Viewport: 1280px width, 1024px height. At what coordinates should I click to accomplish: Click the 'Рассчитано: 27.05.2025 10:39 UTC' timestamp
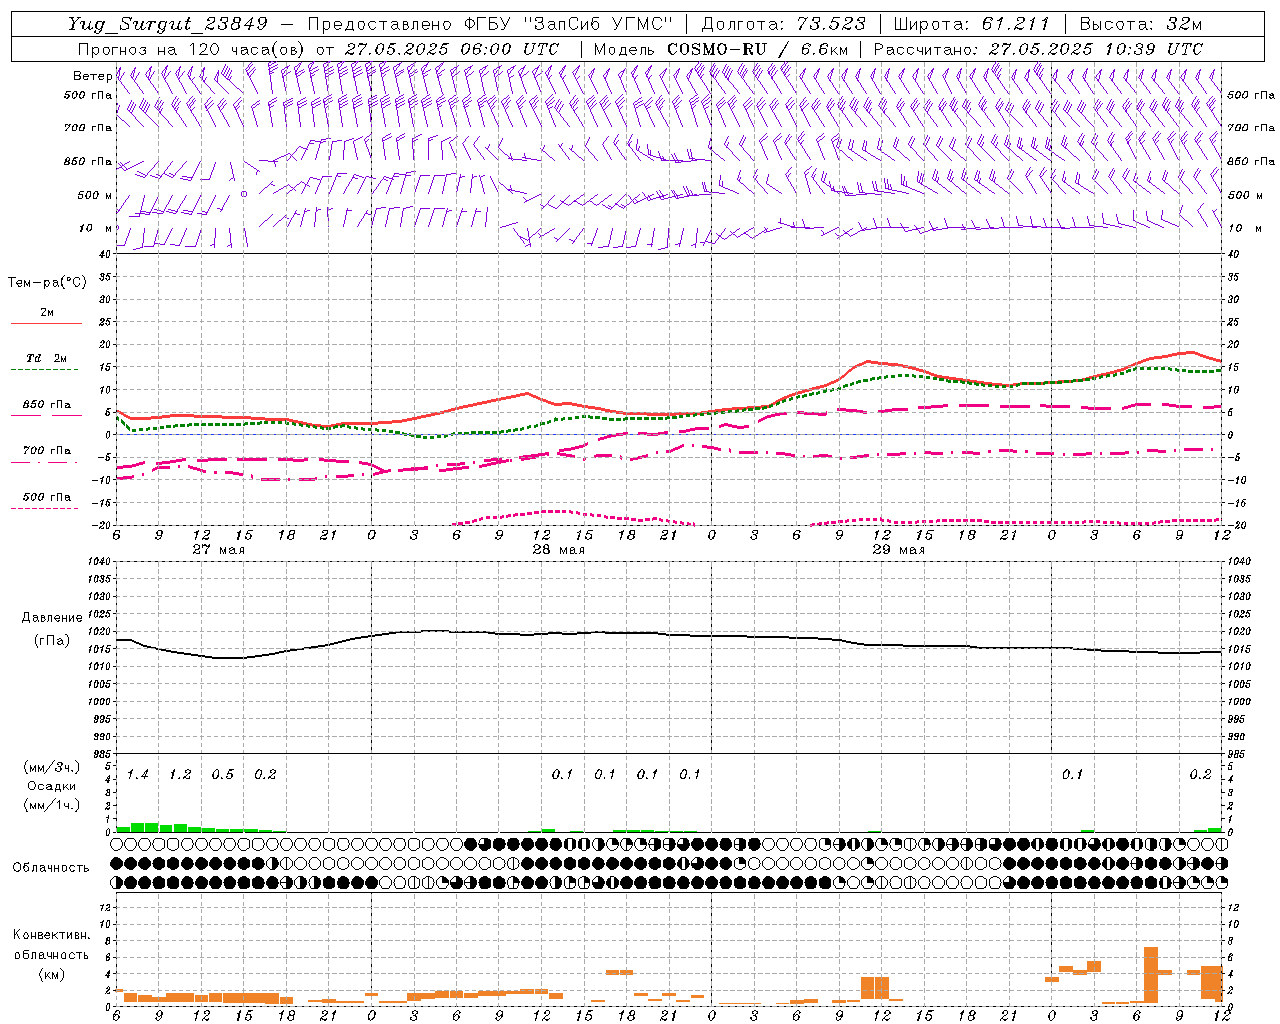click(1038, 48)
